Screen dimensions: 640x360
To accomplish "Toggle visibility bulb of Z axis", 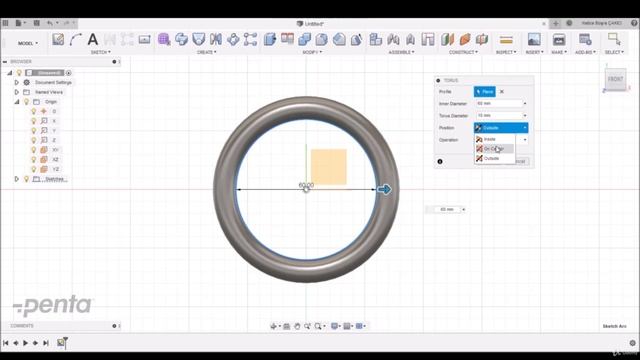I will [x=34, y=140].
